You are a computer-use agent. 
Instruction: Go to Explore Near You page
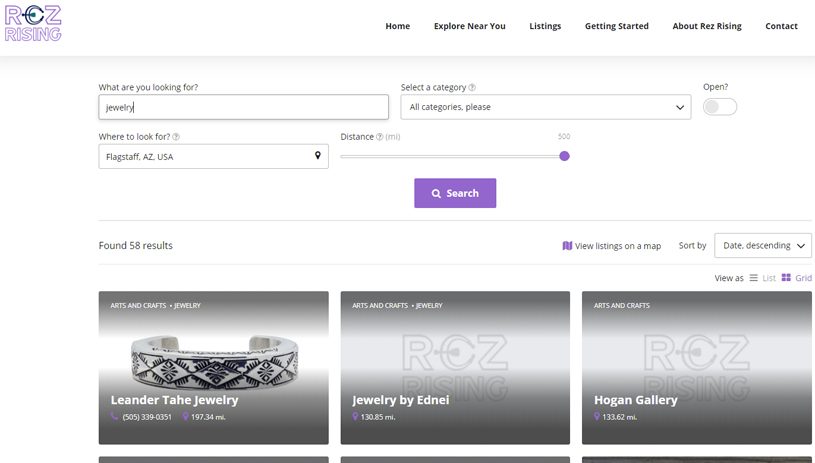(x=469, y=26)
